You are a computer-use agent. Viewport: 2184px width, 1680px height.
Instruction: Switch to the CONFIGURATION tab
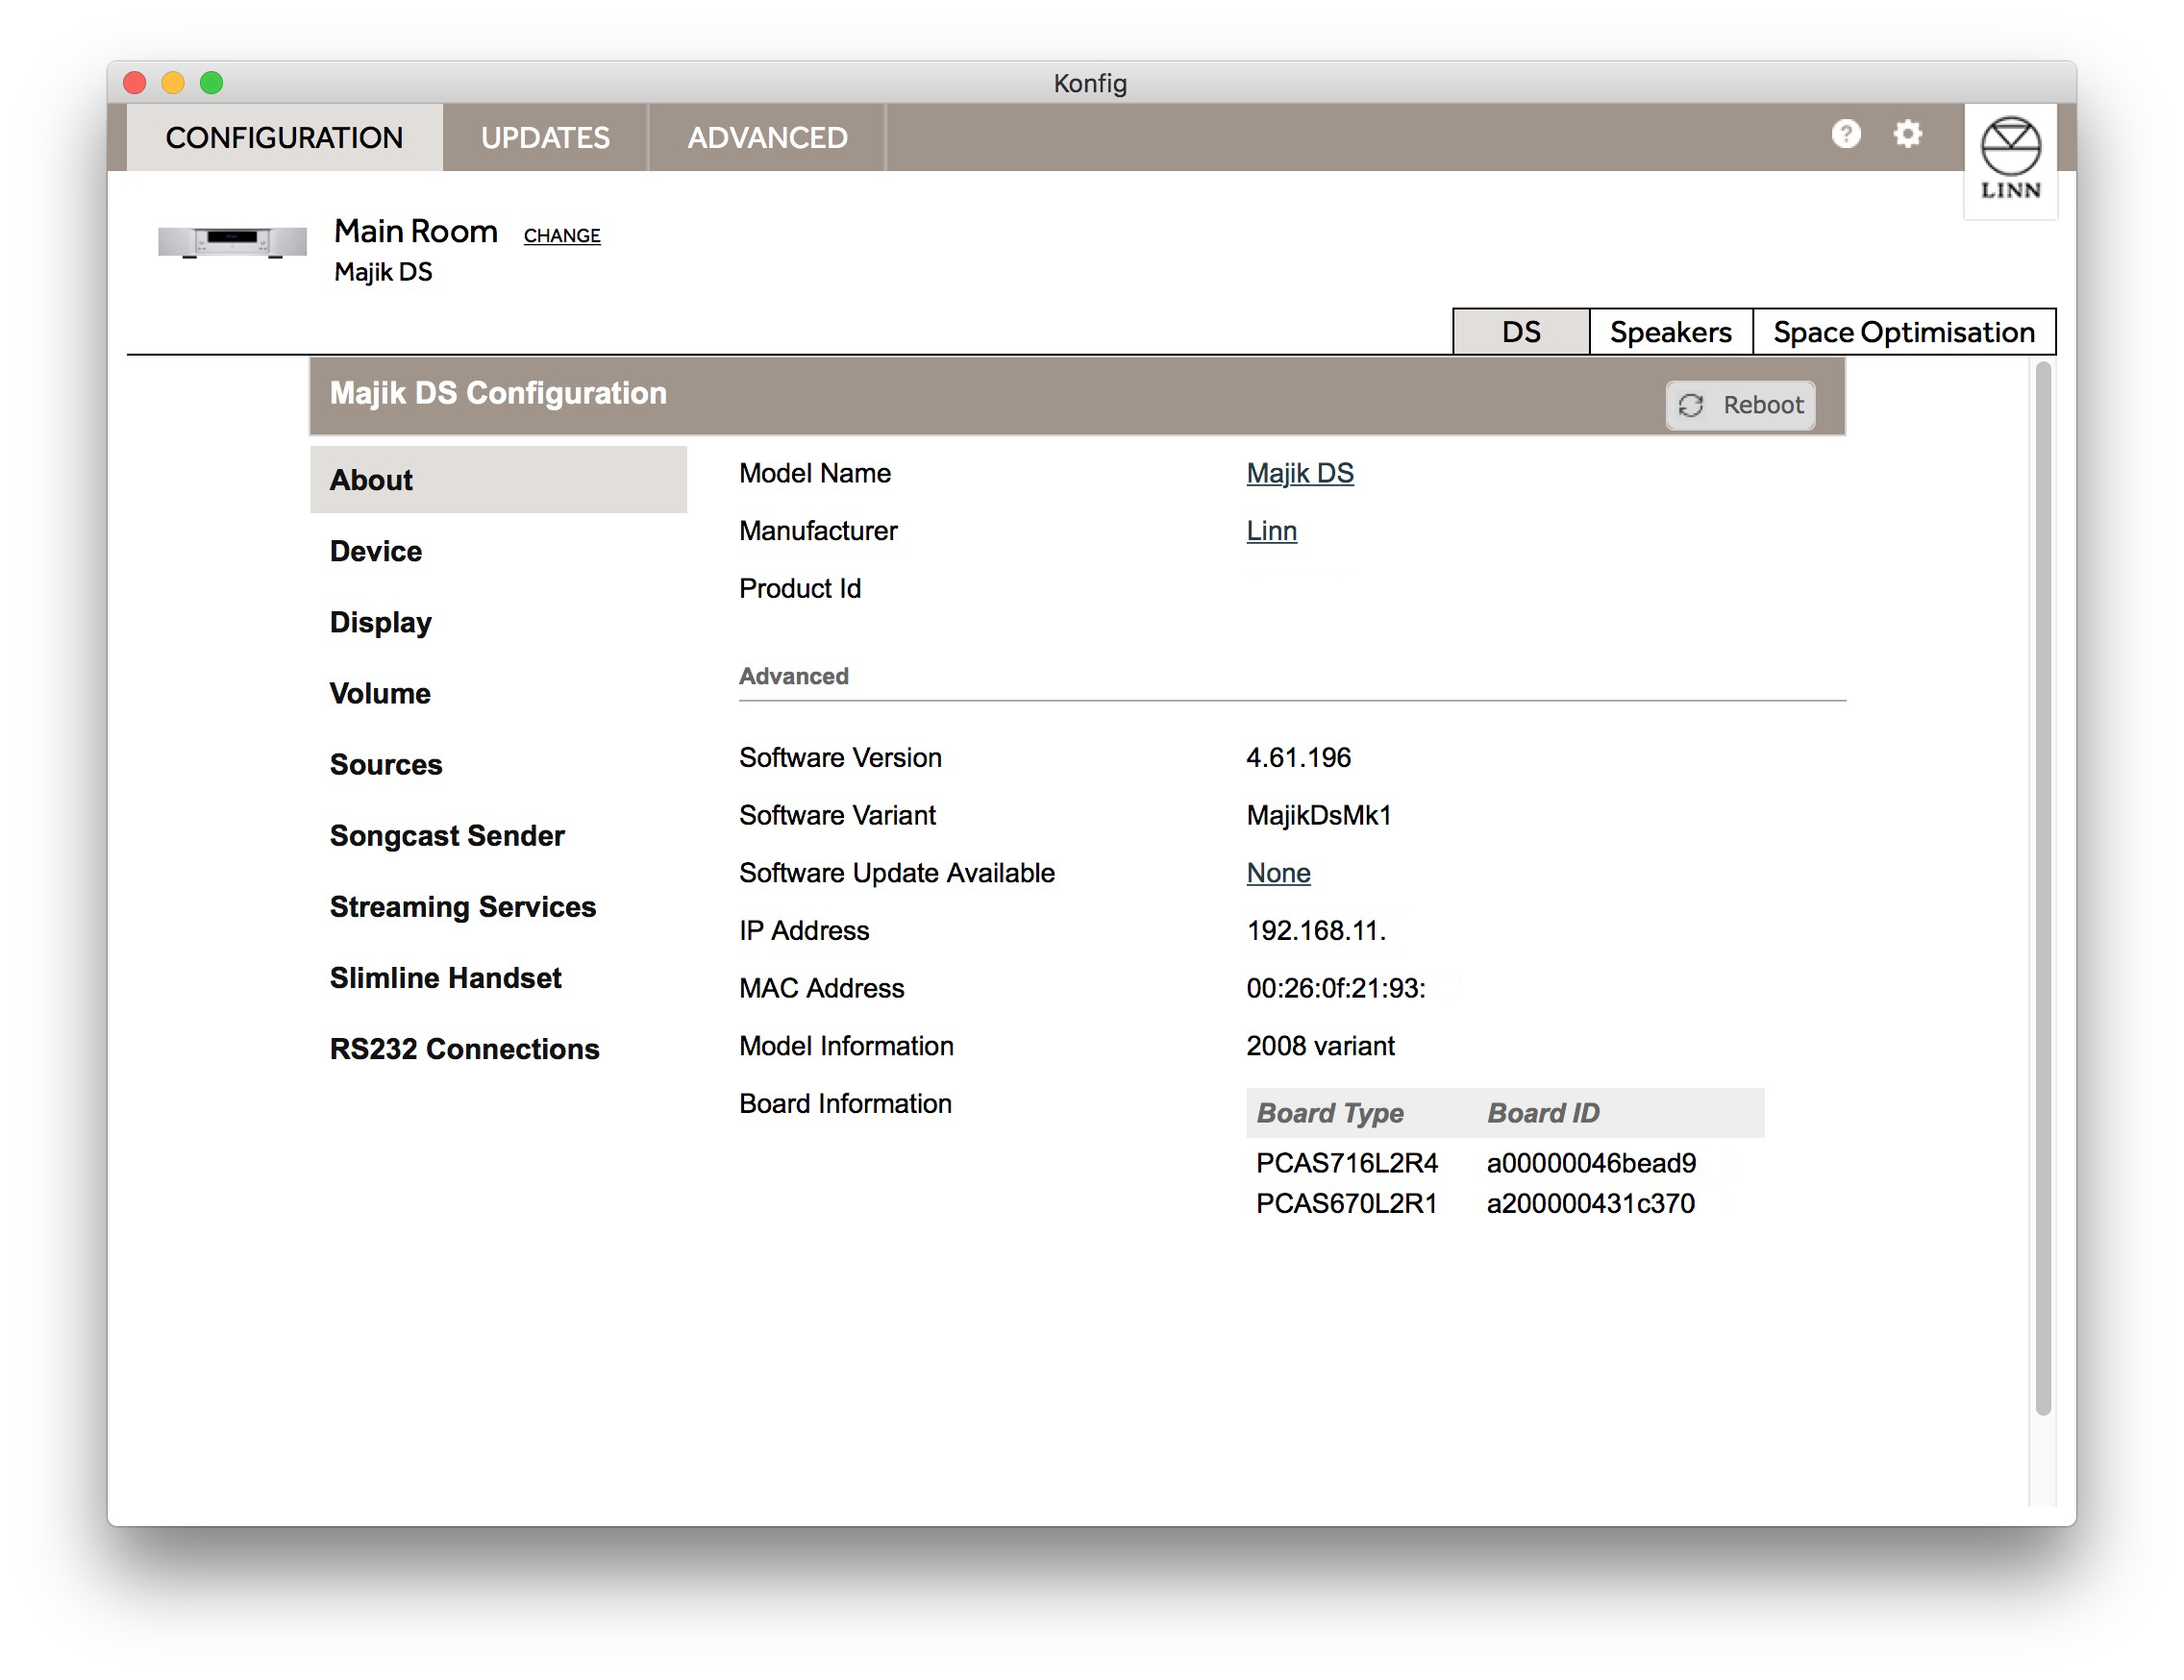[x=284, y=137]
